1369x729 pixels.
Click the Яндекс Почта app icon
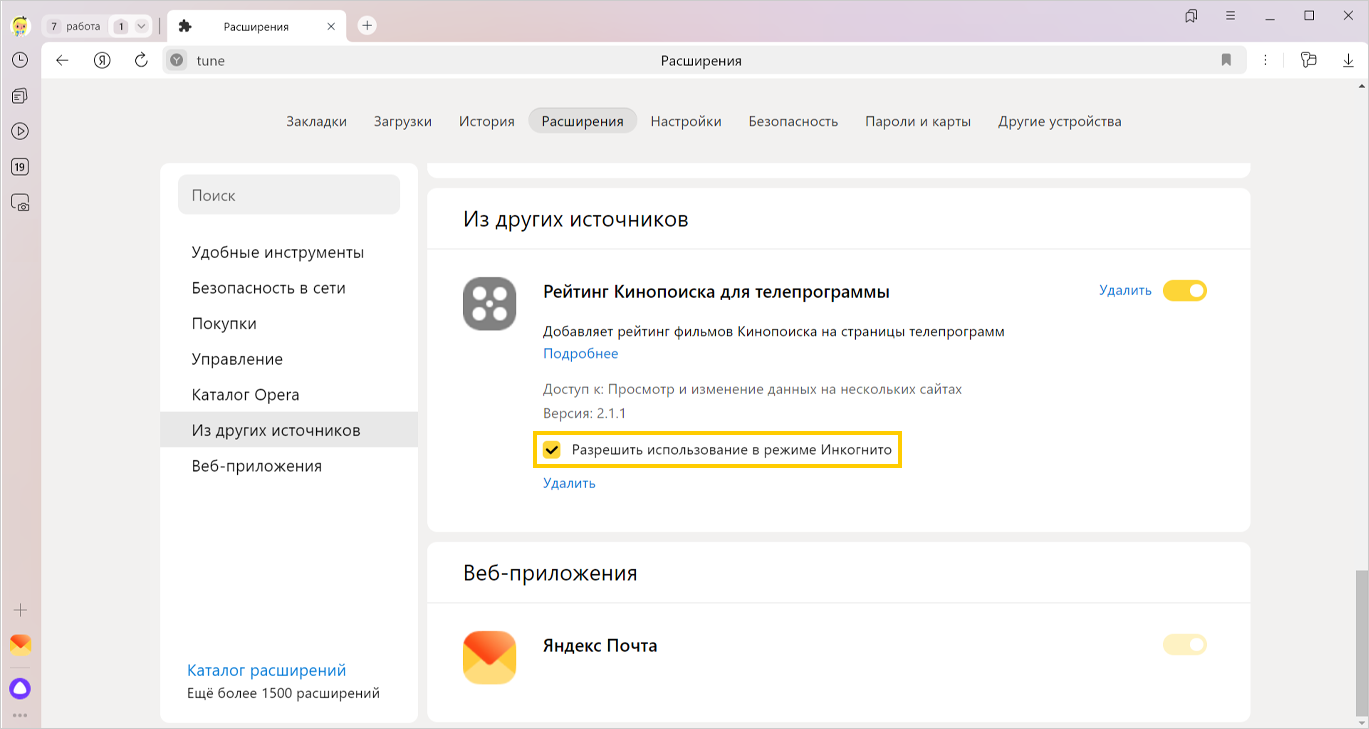tap(490, 657)
